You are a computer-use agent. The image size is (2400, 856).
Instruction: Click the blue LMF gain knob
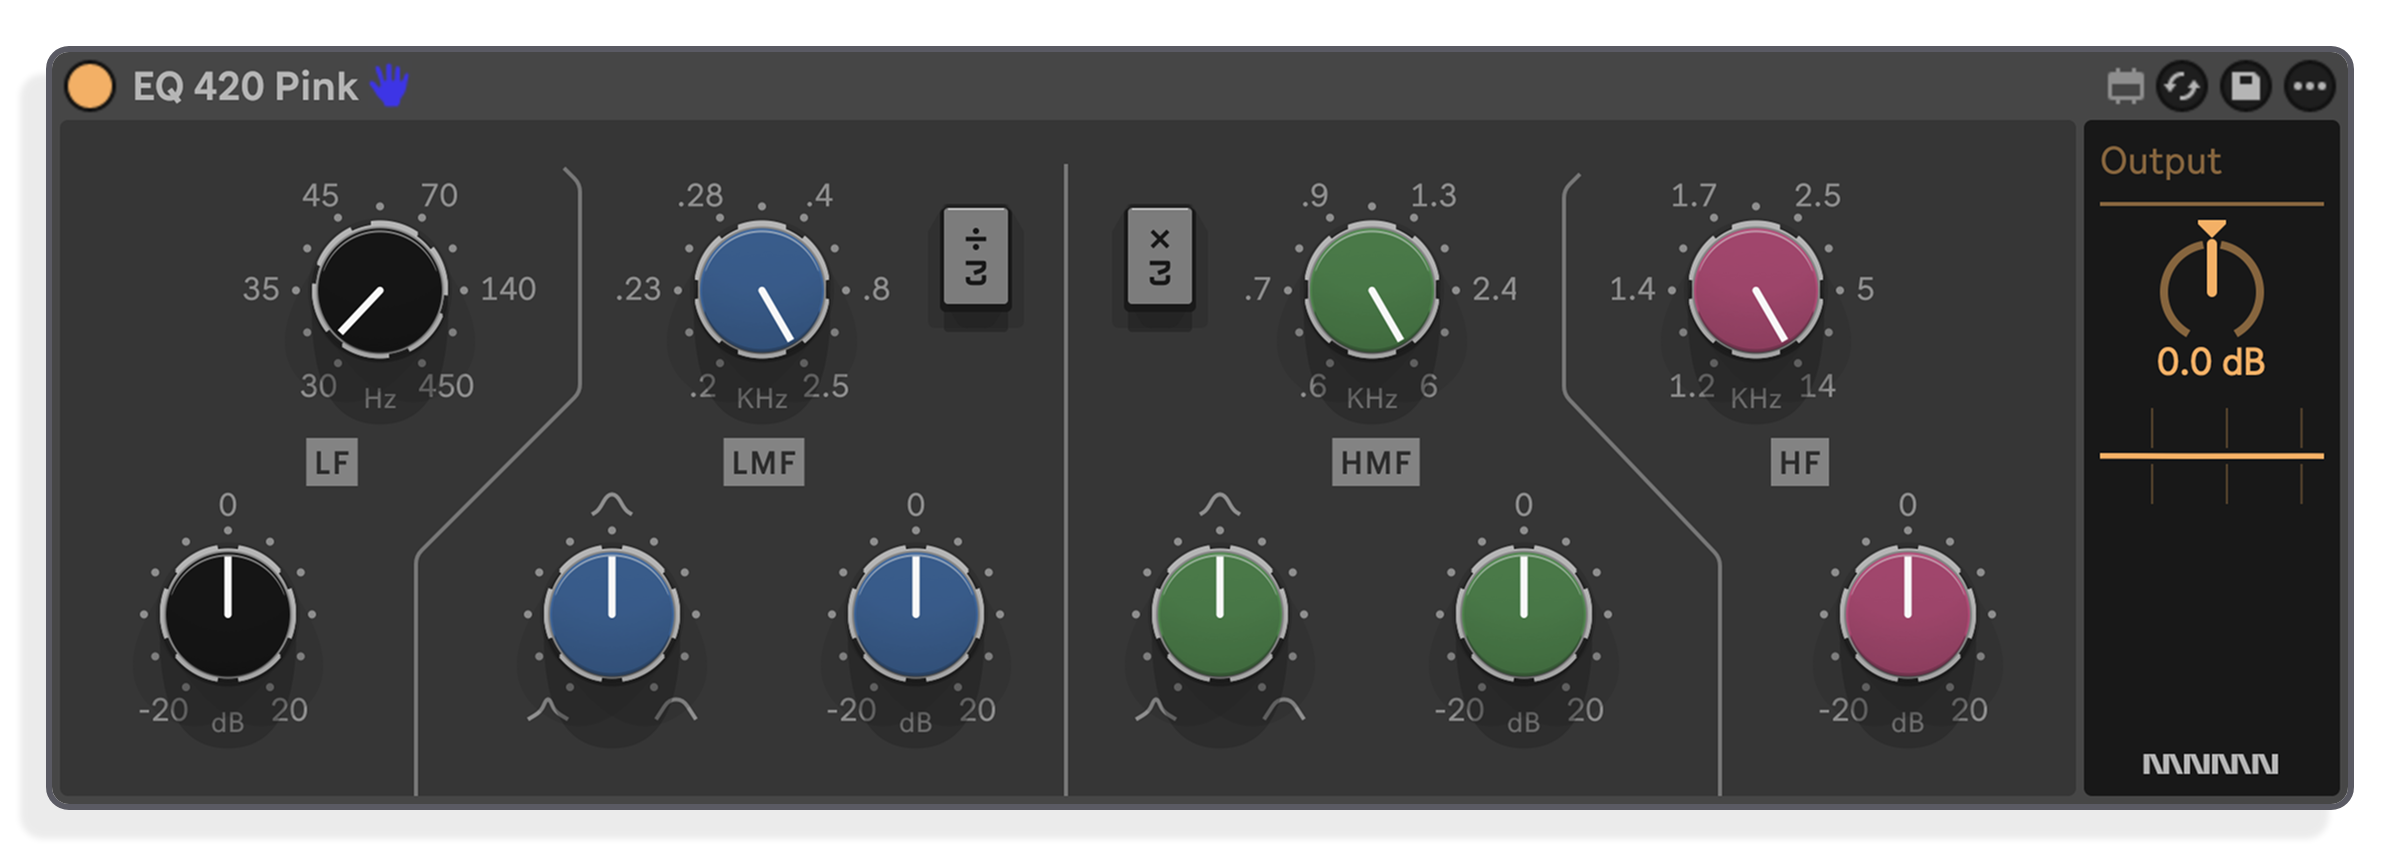point(916,613)
